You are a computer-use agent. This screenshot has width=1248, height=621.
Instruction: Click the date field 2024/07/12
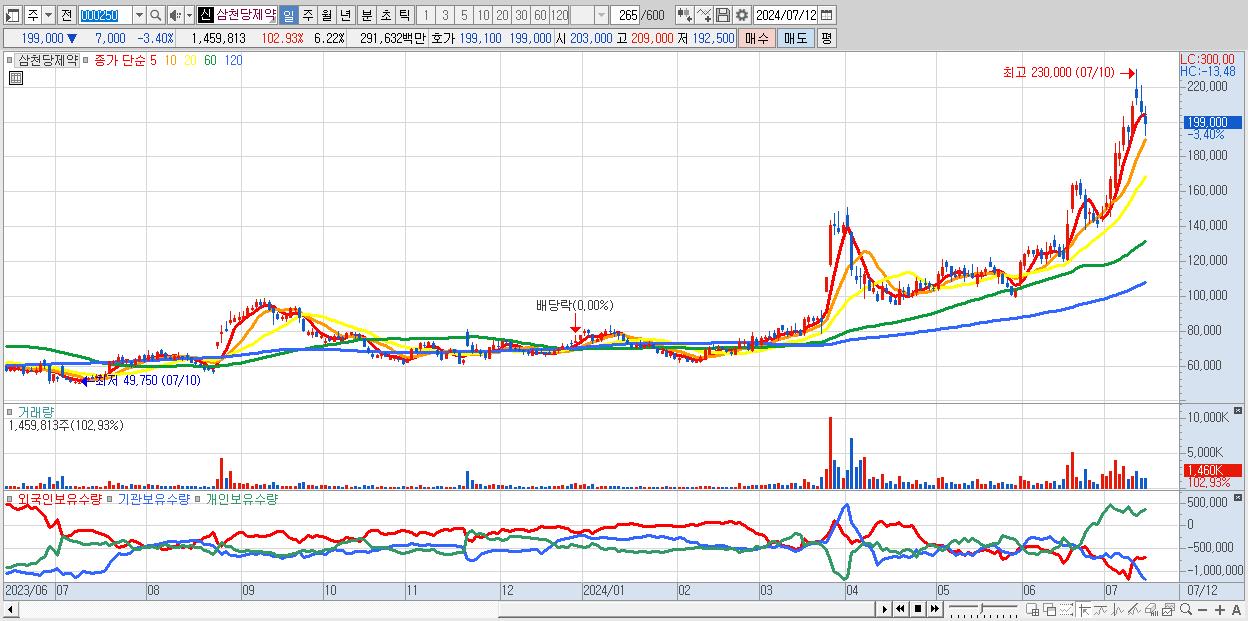coord(786,15)
